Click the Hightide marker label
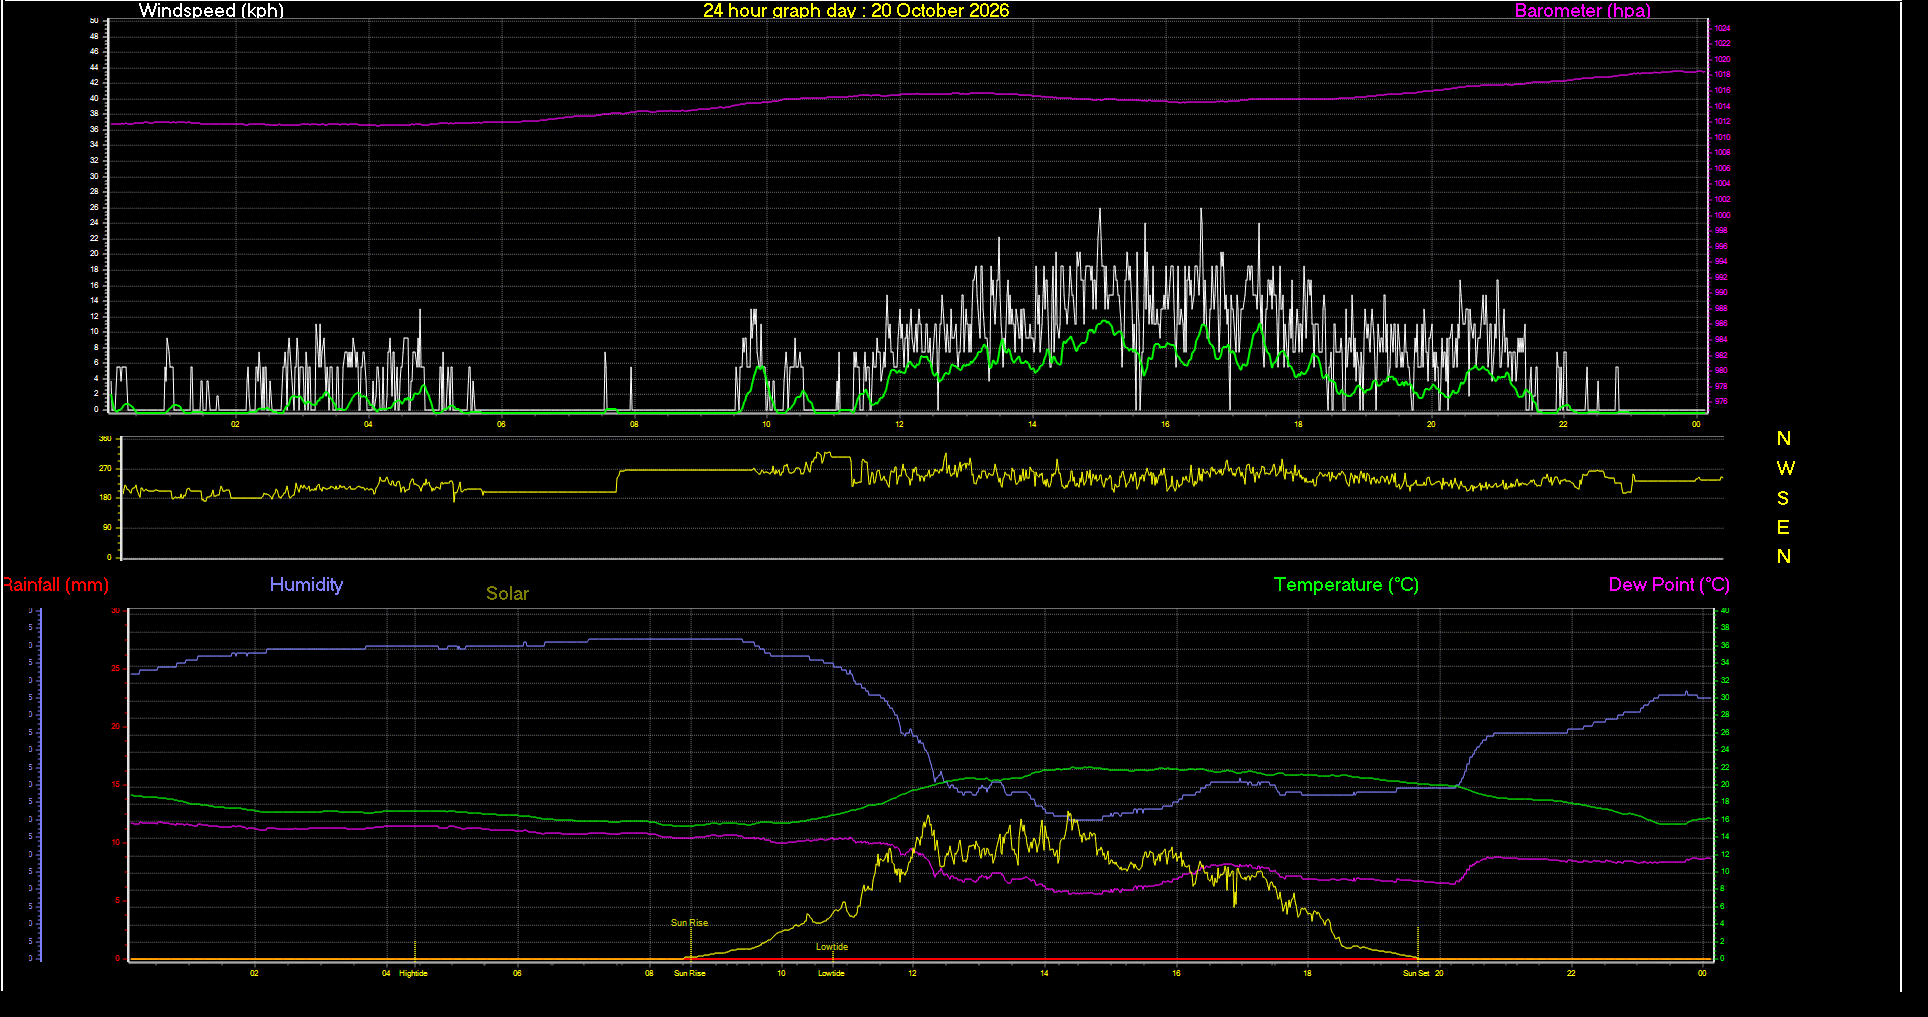The height and width of the screenshot is (1017, 1928). 413,973
